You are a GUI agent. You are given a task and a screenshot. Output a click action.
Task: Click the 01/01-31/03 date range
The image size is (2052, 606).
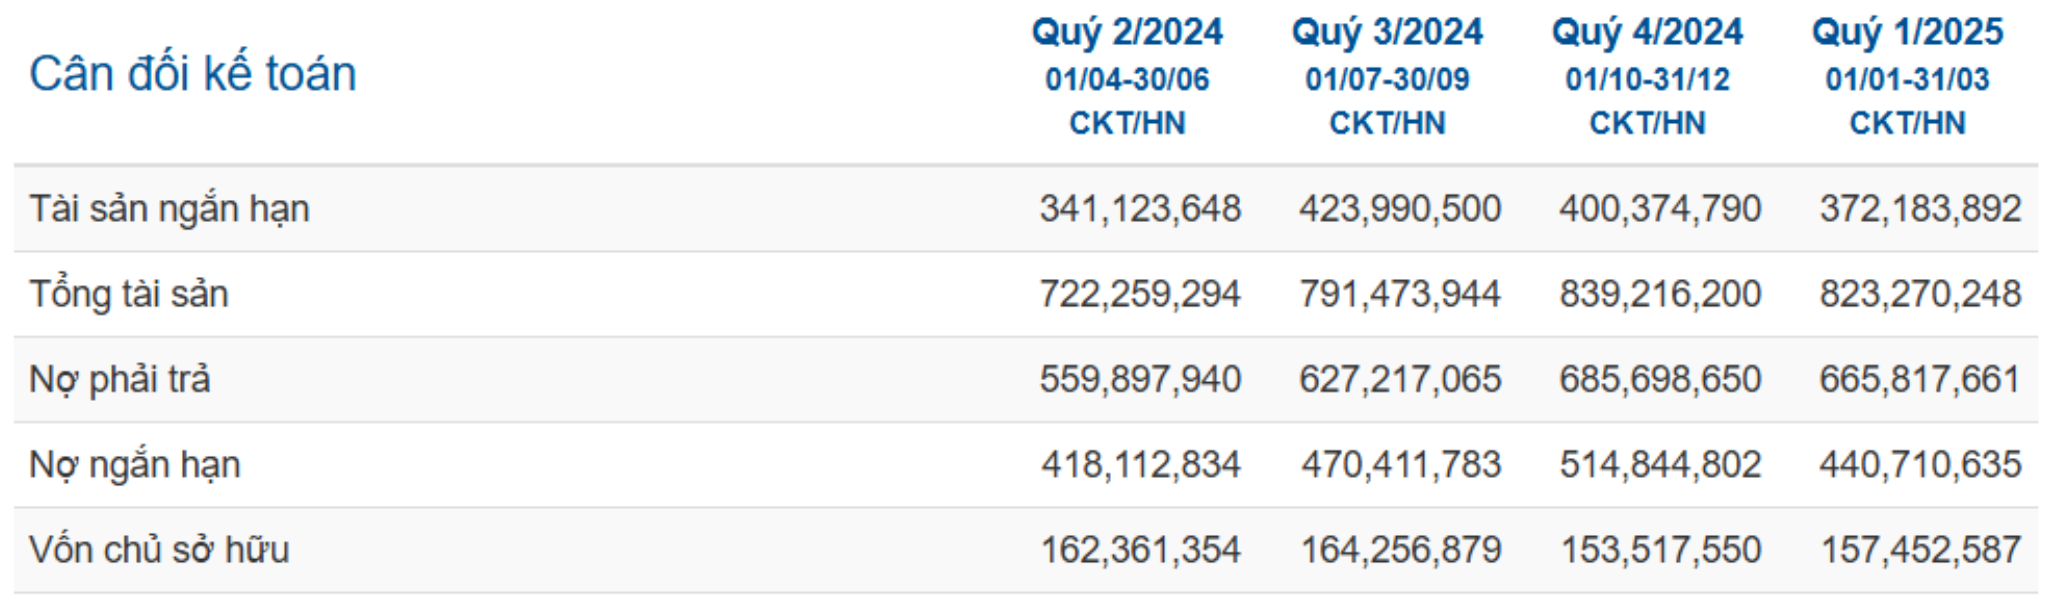tap(1907, 79)
